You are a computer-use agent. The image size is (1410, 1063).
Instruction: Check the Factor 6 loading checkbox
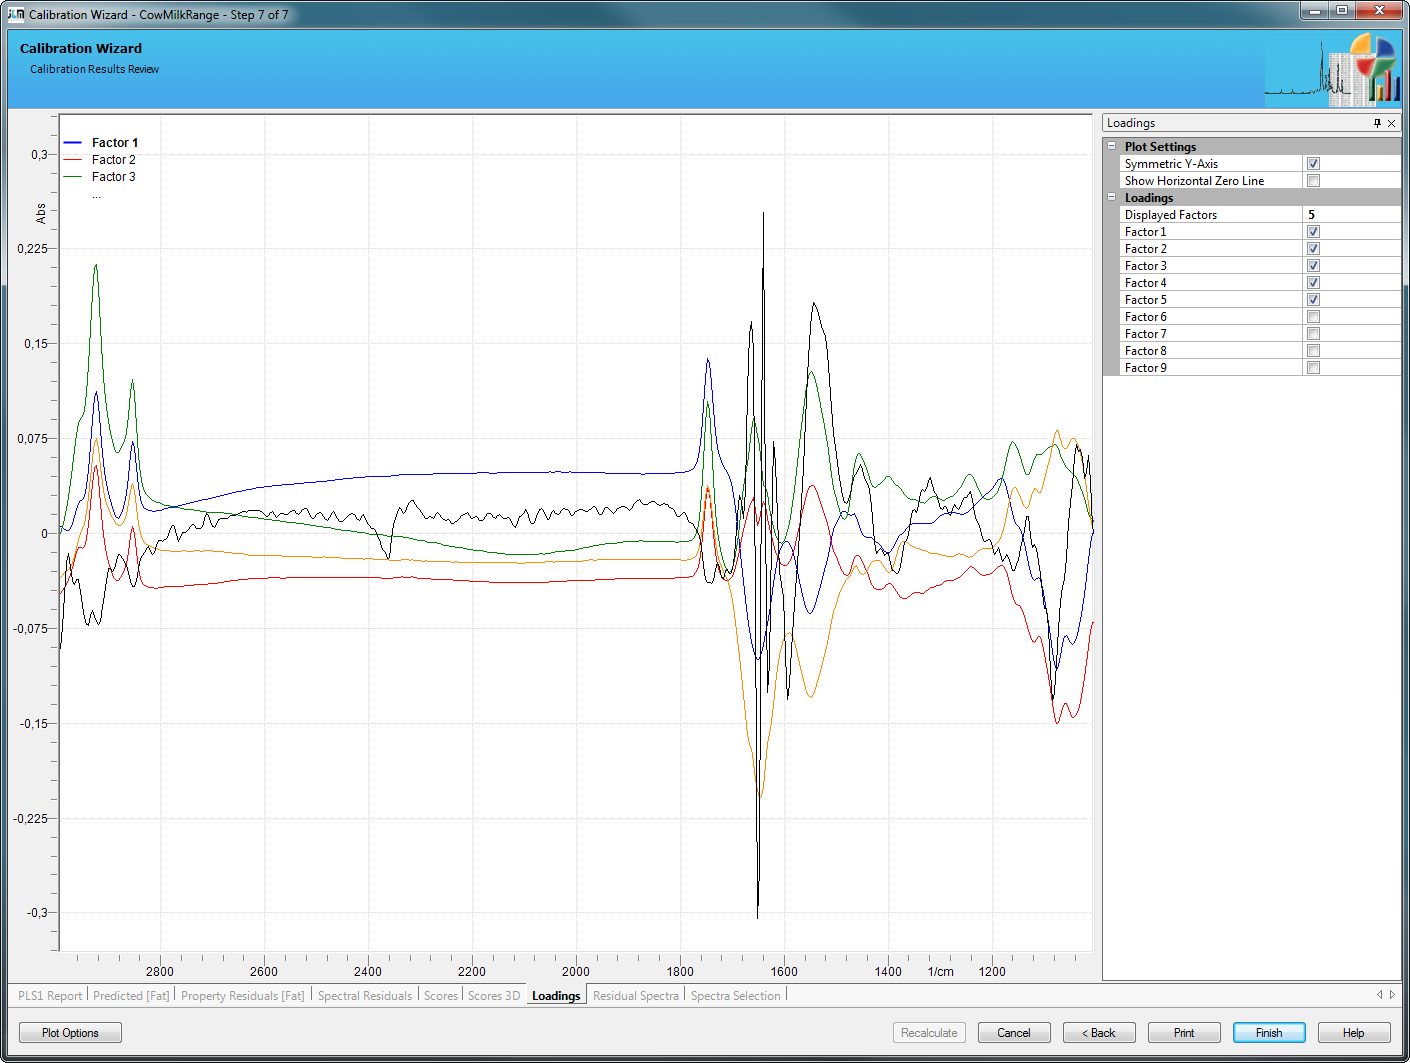(x=1313, y=317)
